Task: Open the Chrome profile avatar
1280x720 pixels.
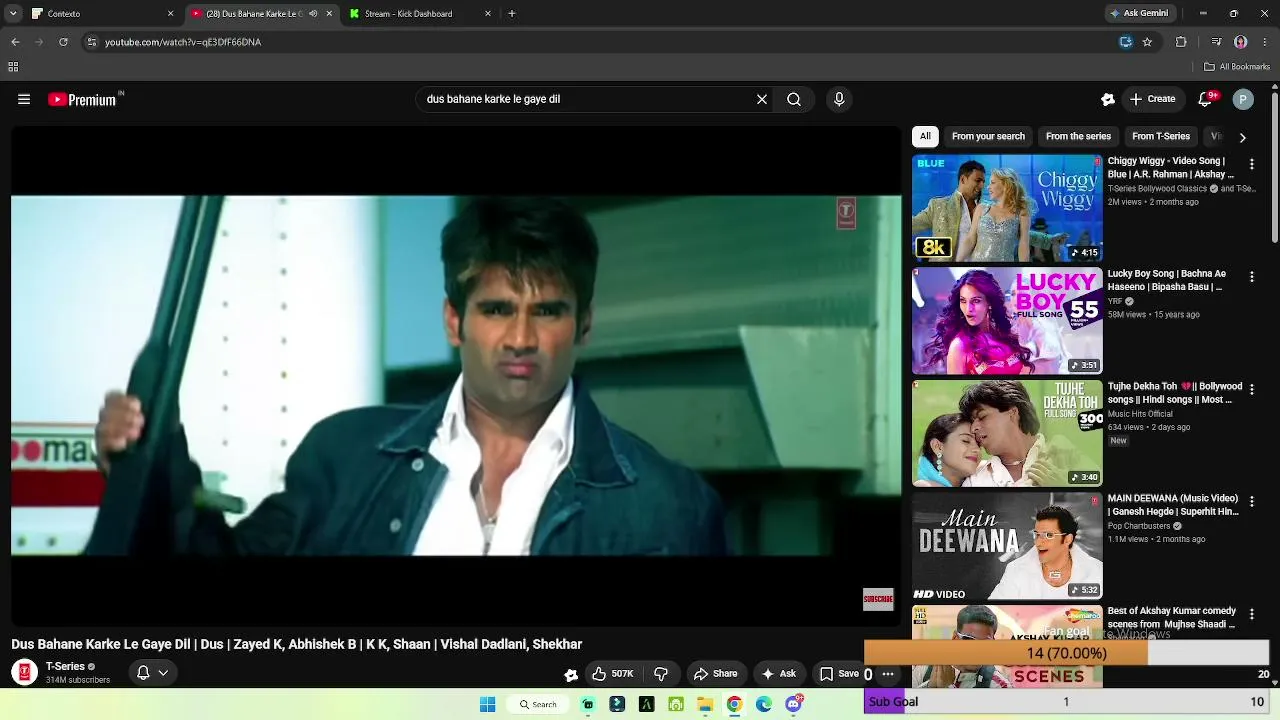Action: pos(1241,42)
